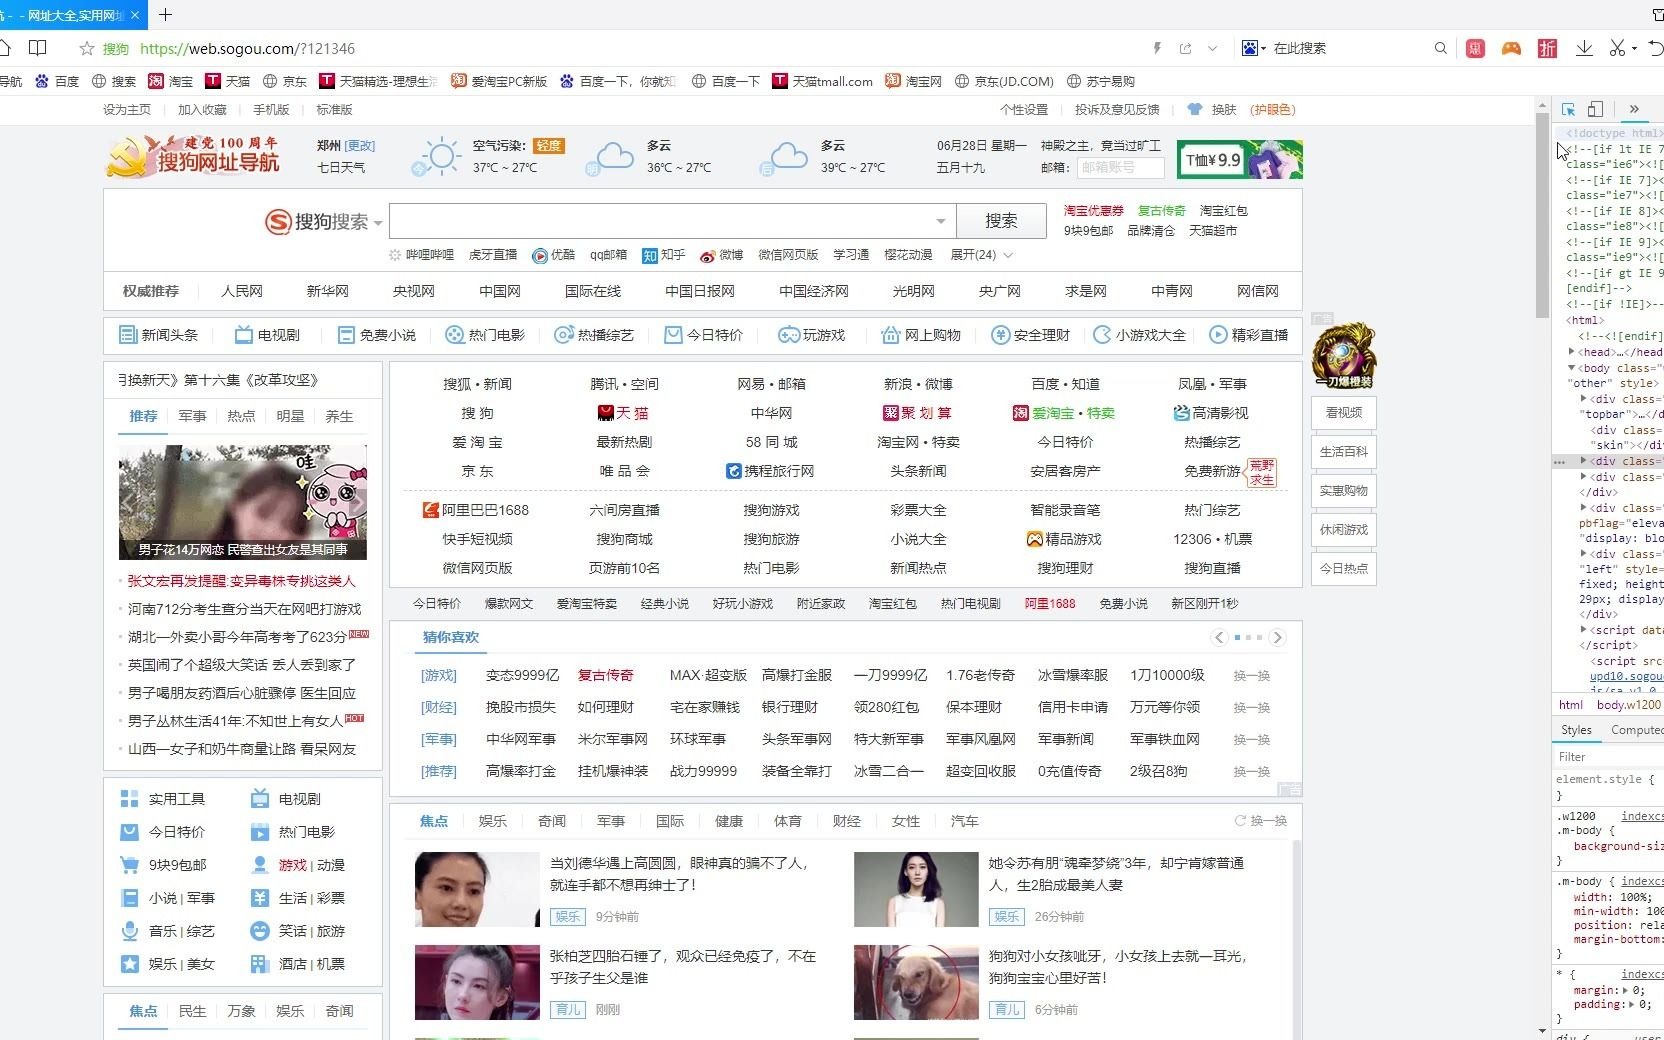The height and width of the screenshot is (1040, 1664).
Task: Switch to DevTools Styles tab
Action: click(x=1576, y=731)
